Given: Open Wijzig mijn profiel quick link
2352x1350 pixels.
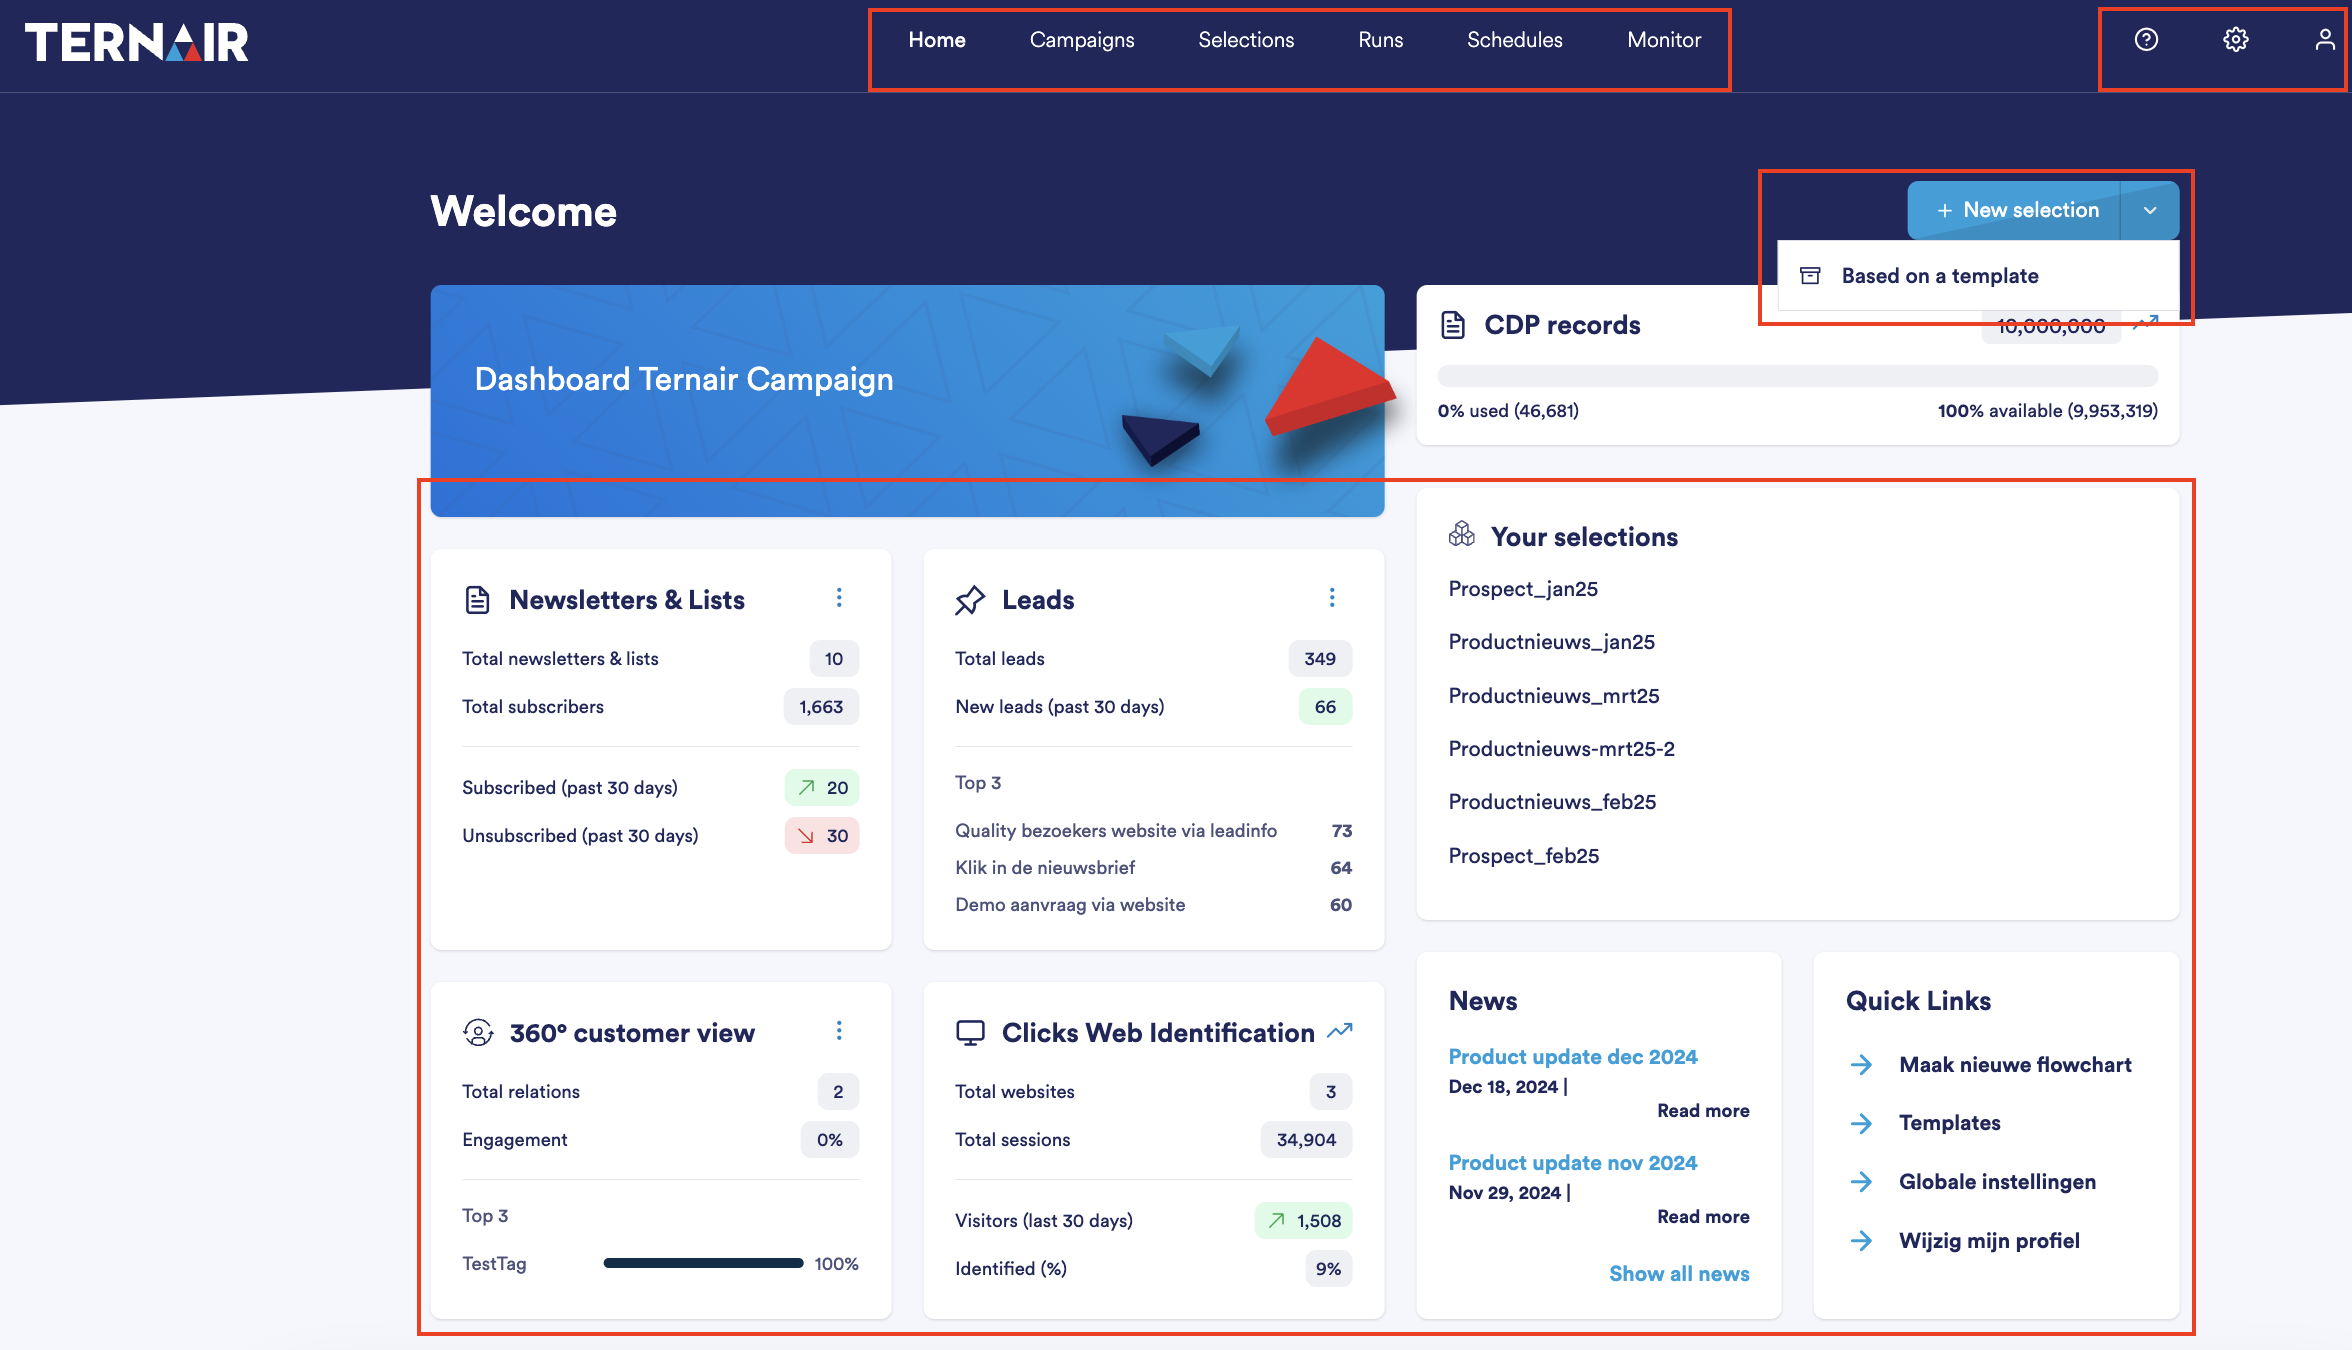Looking at the screenshot, I should 1989,1241.
